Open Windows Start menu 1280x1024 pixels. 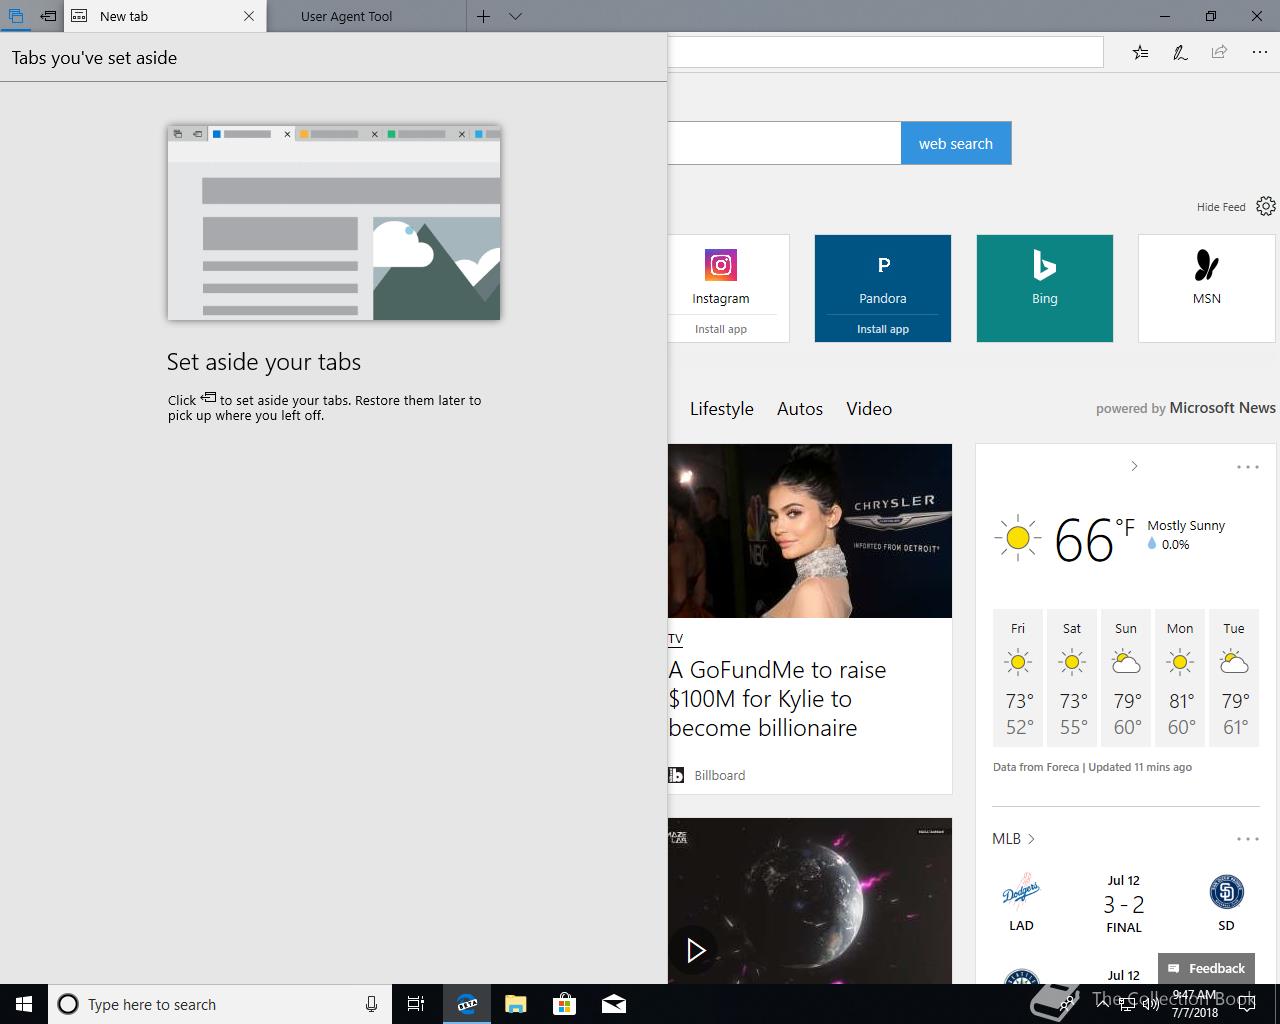[24, 1004]
